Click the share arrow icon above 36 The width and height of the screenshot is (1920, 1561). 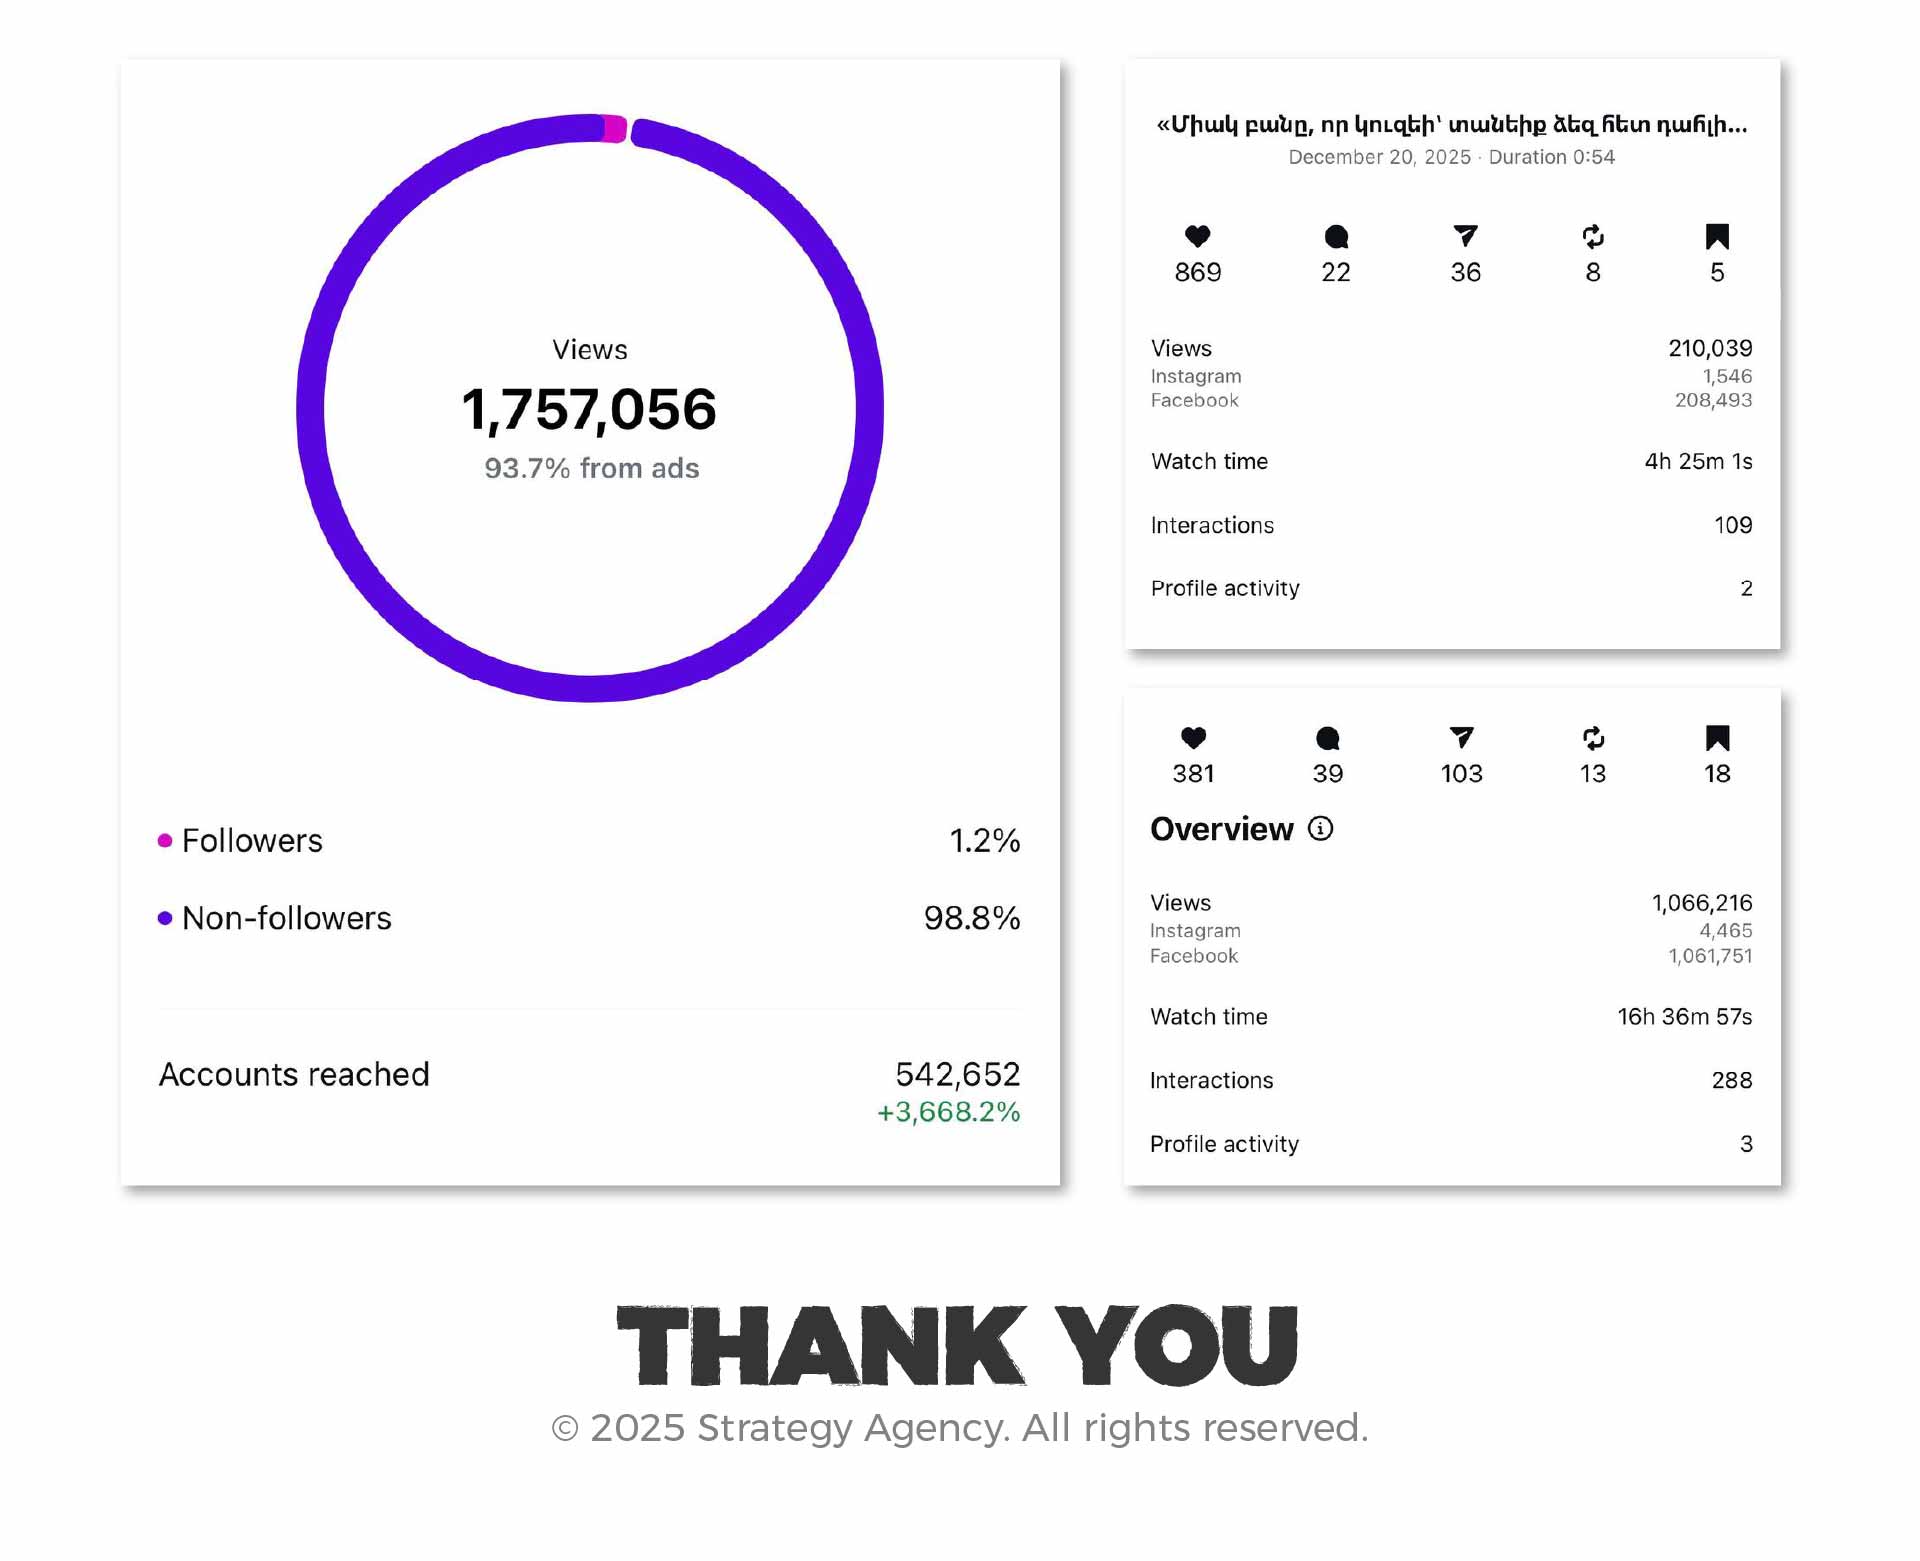tap(1465, 236)
